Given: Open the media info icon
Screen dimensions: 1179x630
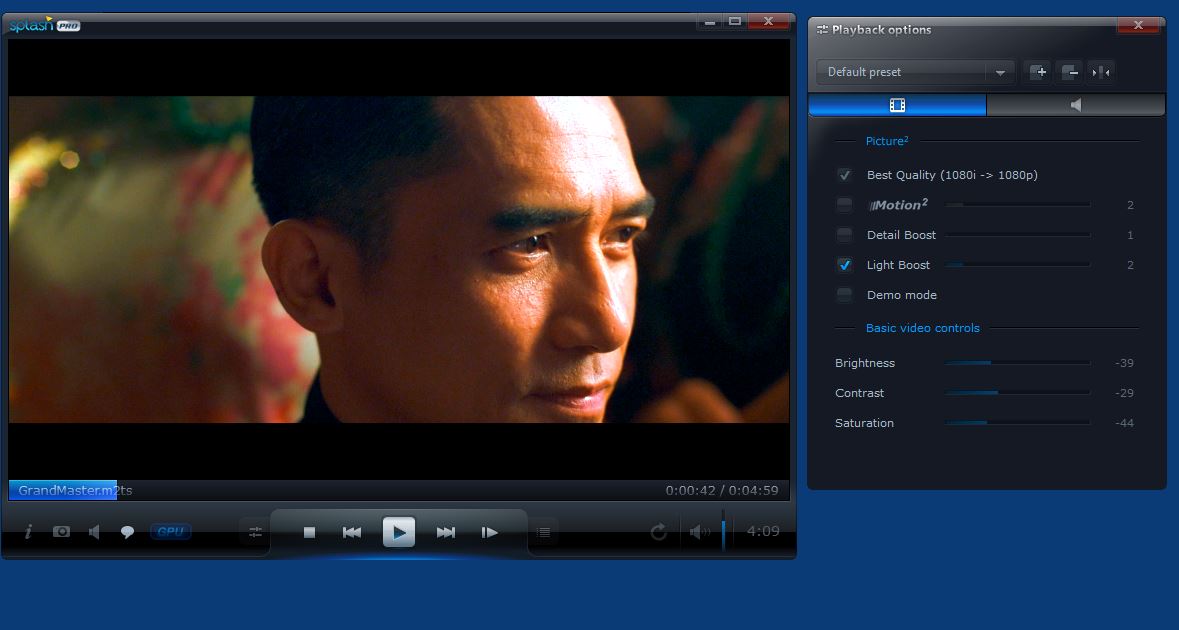Looking at the screenshot, I should pos(28,532).
